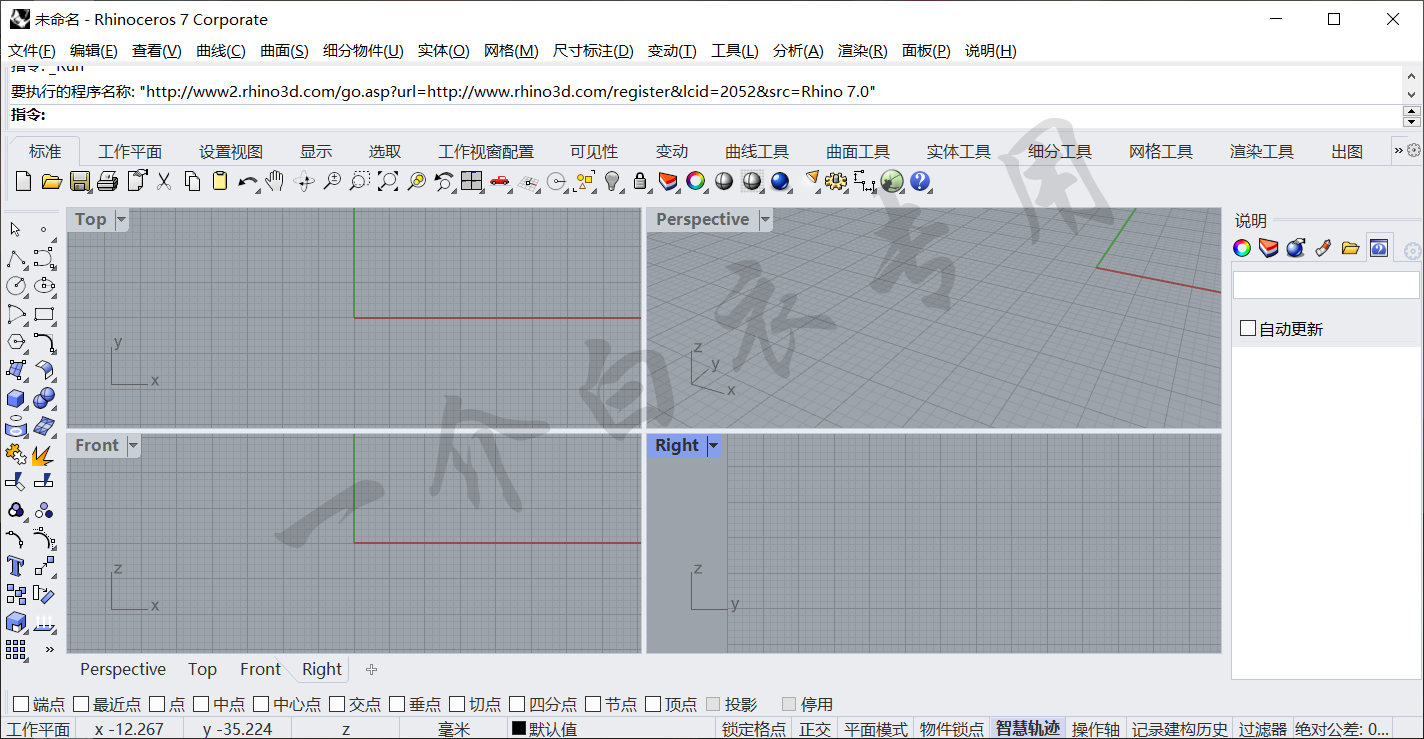This screenshot has height=739, width=1424.
Task: Click the Lock objects padlock icon
Action: (x=640, y=181)
